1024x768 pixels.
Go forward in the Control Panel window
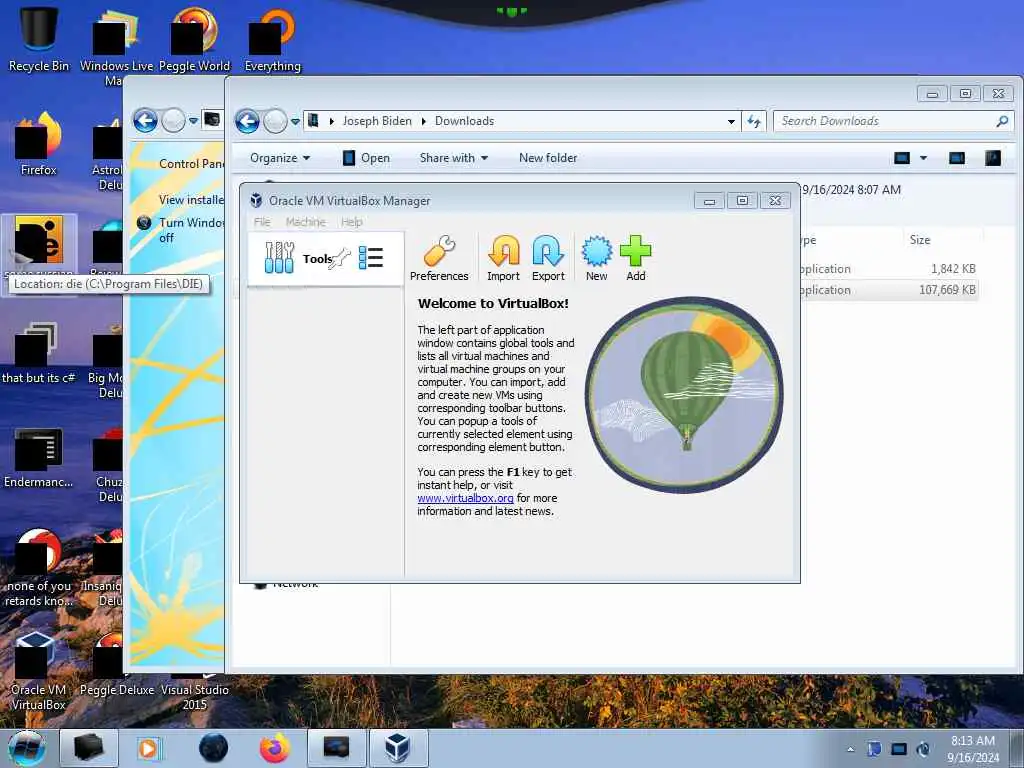(173, 121)
